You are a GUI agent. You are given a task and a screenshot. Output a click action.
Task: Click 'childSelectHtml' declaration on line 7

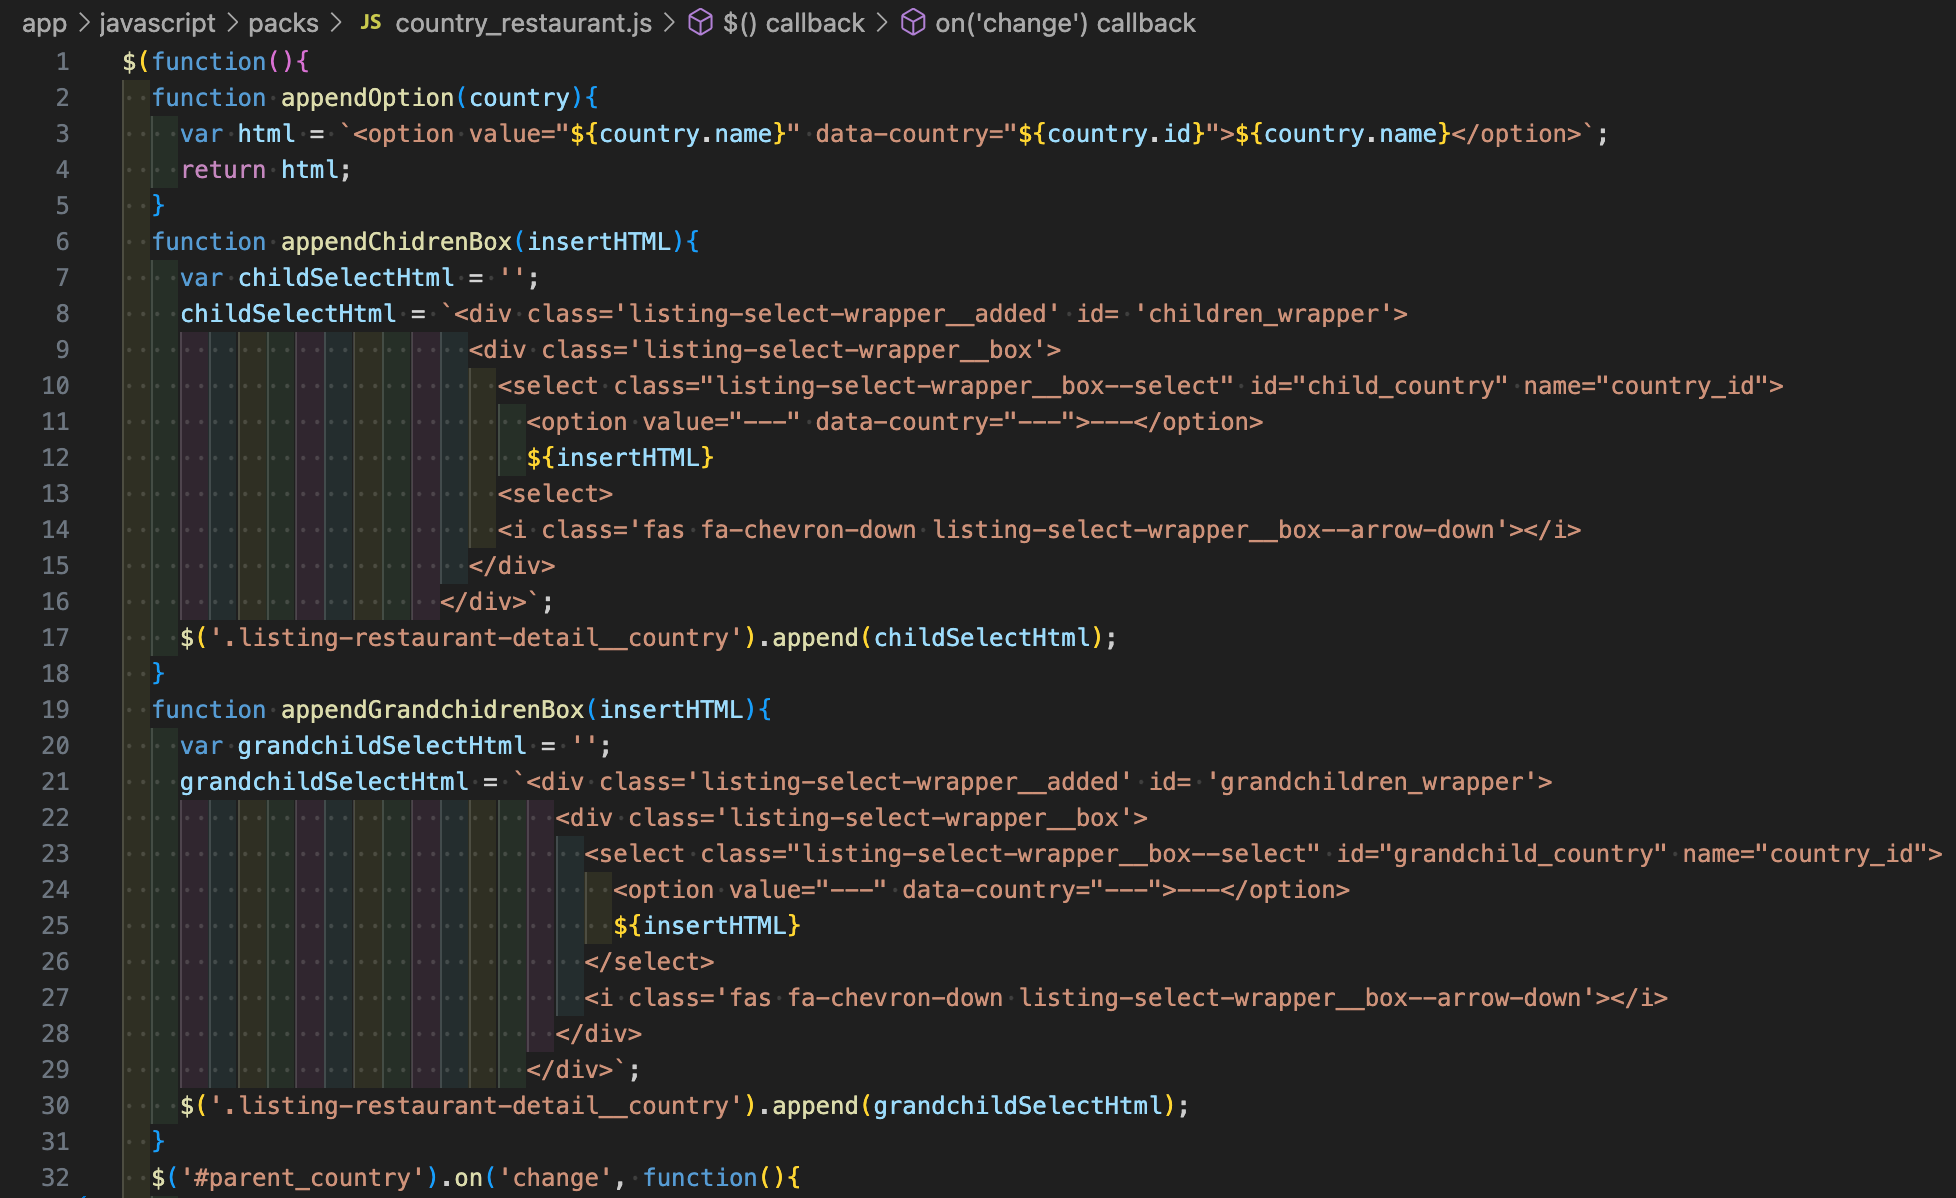[x=346, y=278]
